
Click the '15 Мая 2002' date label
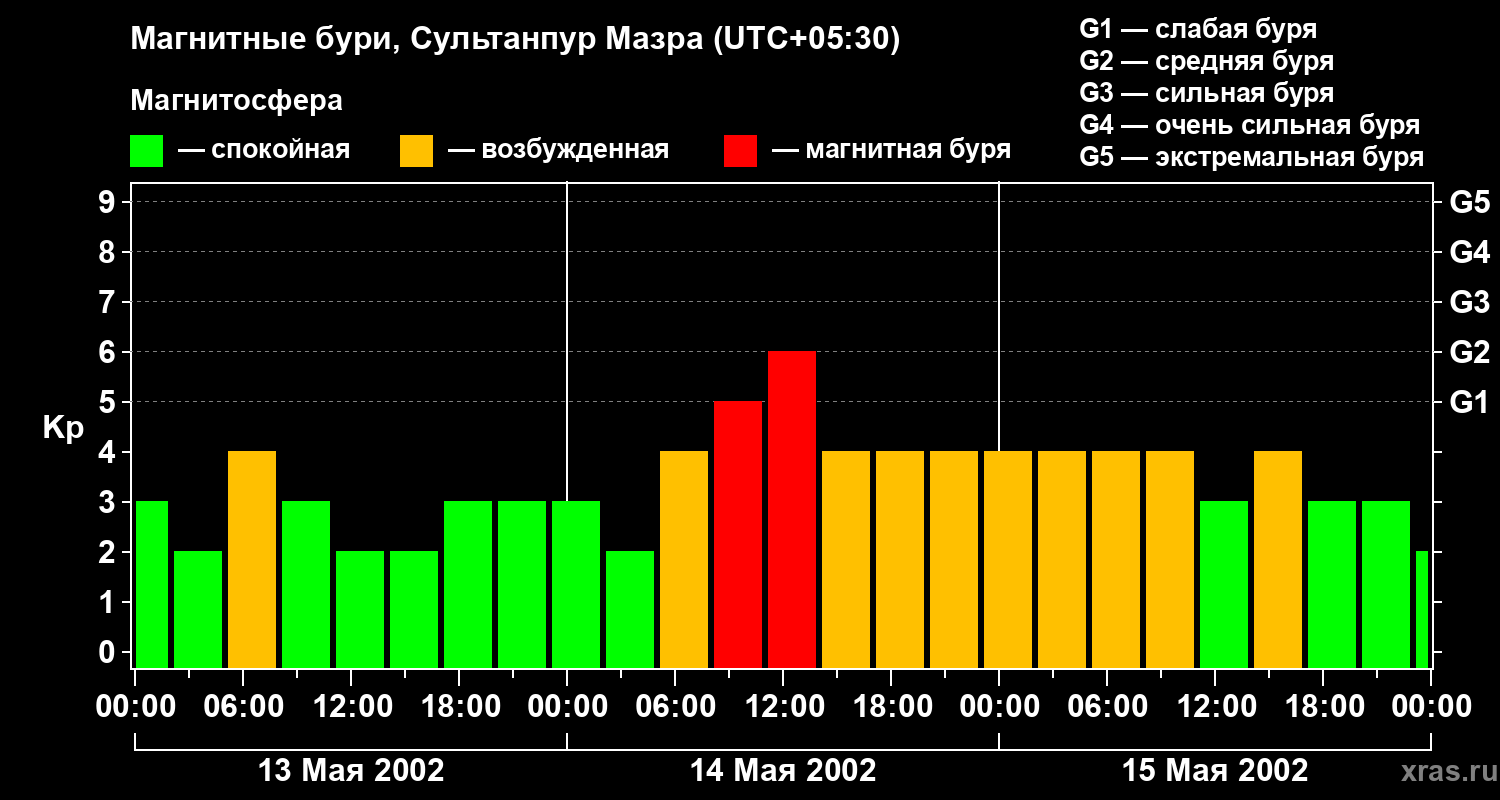click(x=1215, y=771)
